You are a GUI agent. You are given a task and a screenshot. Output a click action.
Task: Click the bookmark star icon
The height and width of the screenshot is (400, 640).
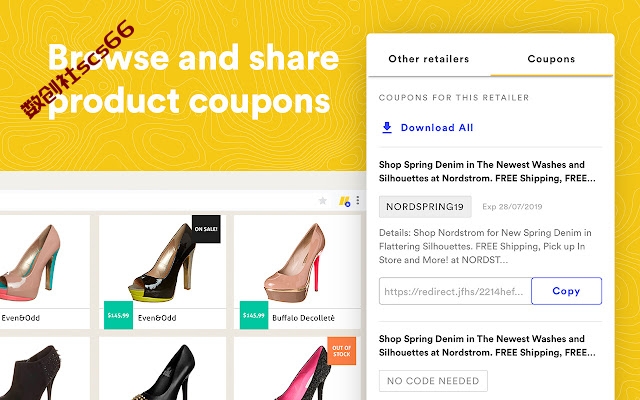322,200
